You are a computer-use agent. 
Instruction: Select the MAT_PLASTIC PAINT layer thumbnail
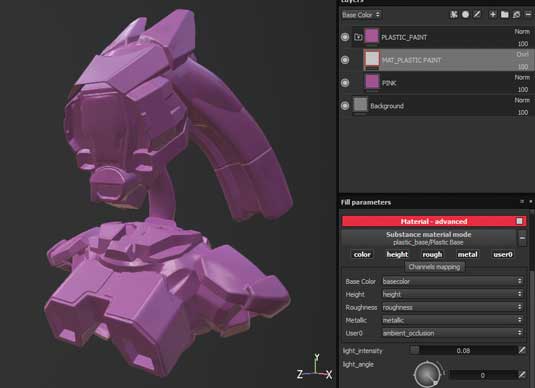(x=372, y=59)
